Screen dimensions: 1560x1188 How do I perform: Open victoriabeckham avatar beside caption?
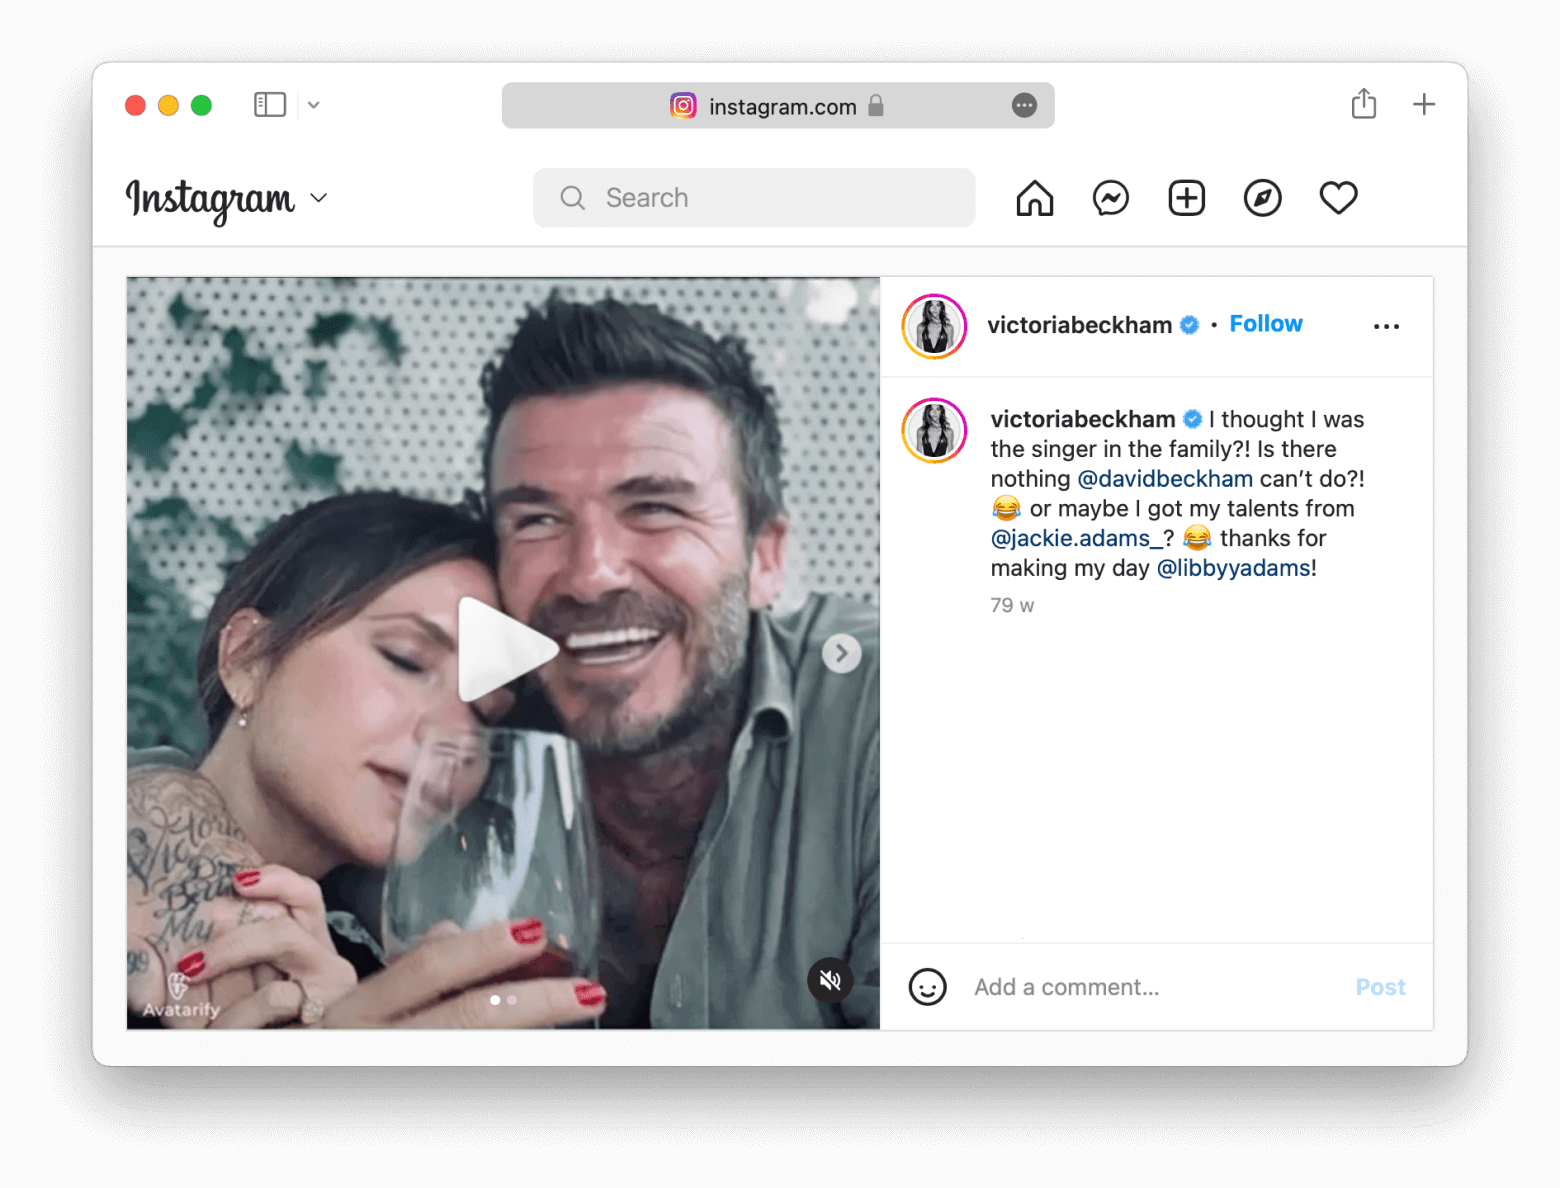[934, 431]
